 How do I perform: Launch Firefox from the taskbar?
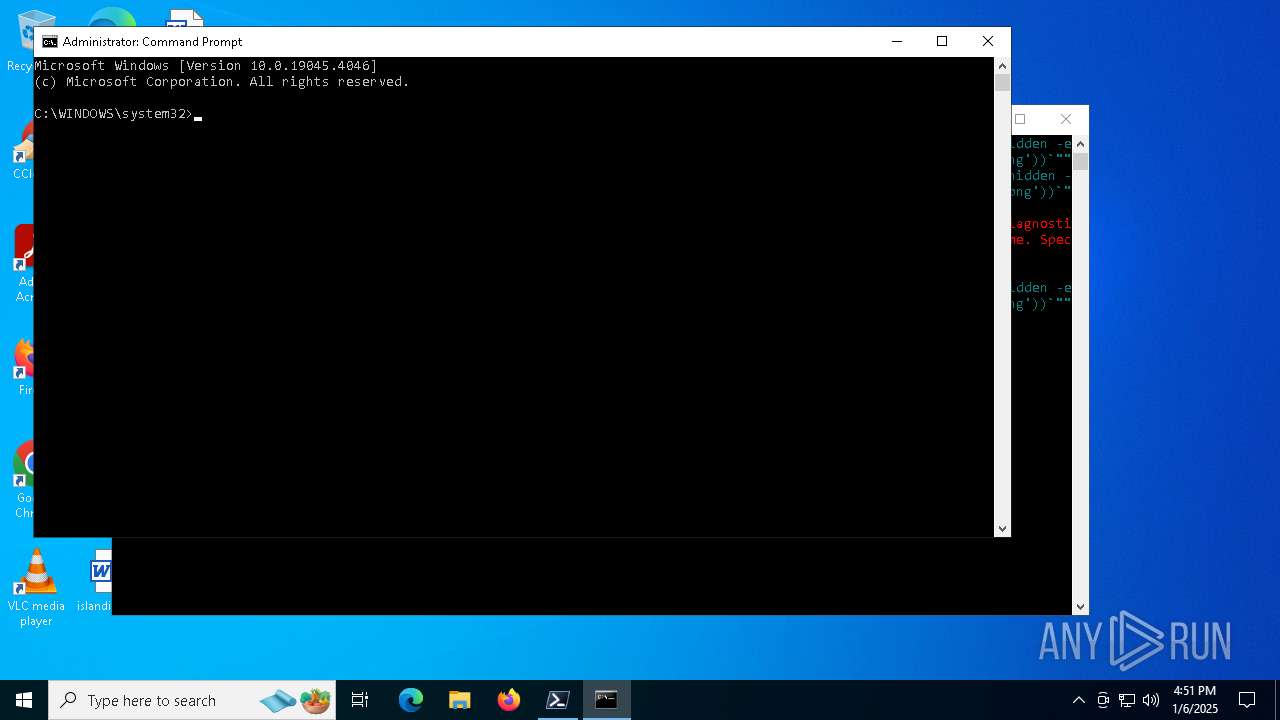click(509, 700)
